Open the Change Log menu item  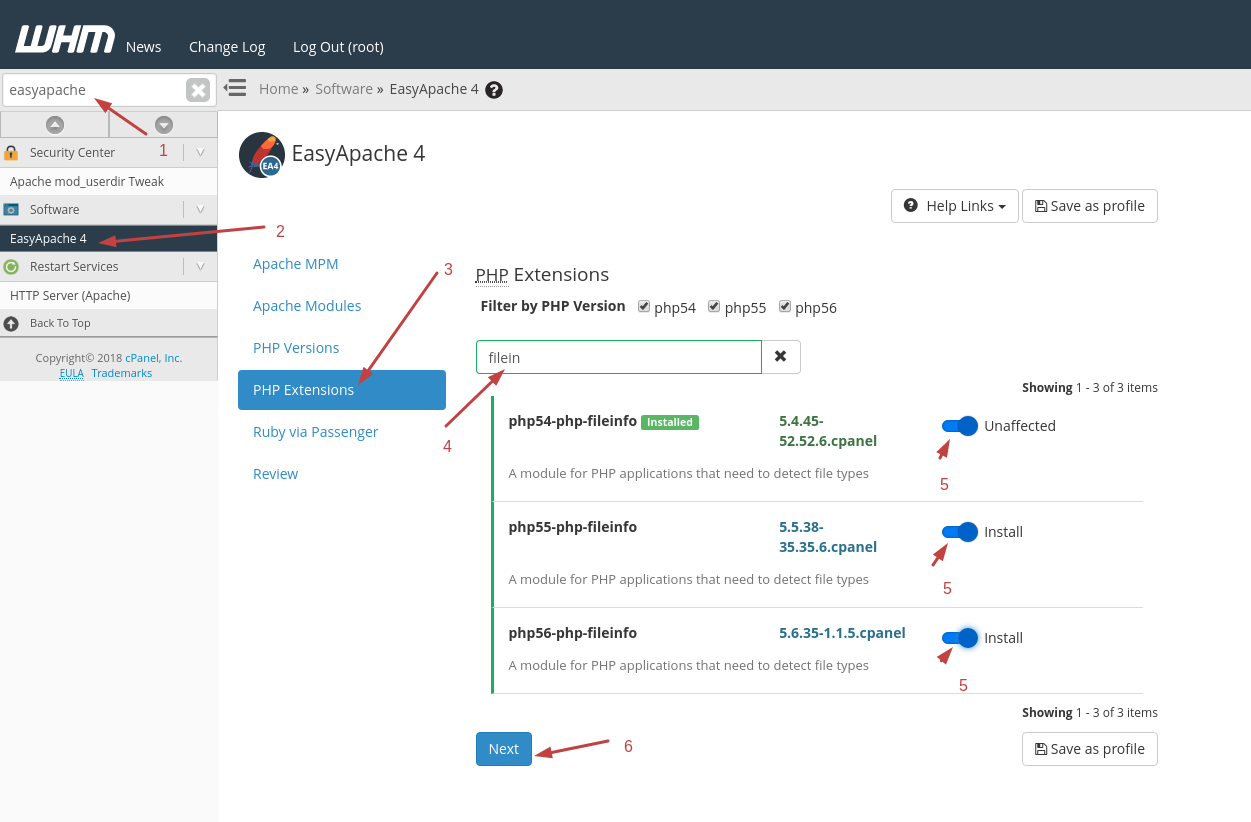click(227, 46)
